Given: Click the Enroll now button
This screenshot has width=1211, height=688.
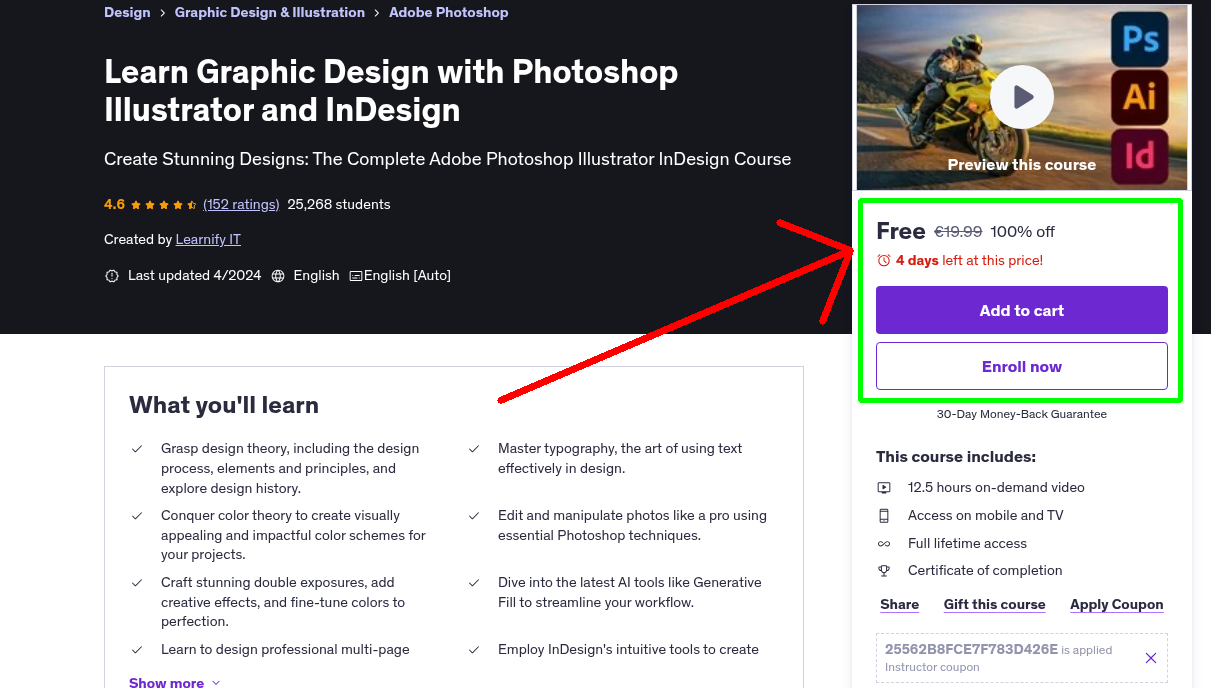Looking at the screenshot, I should pyautogui.click(x=1022, y=366).
